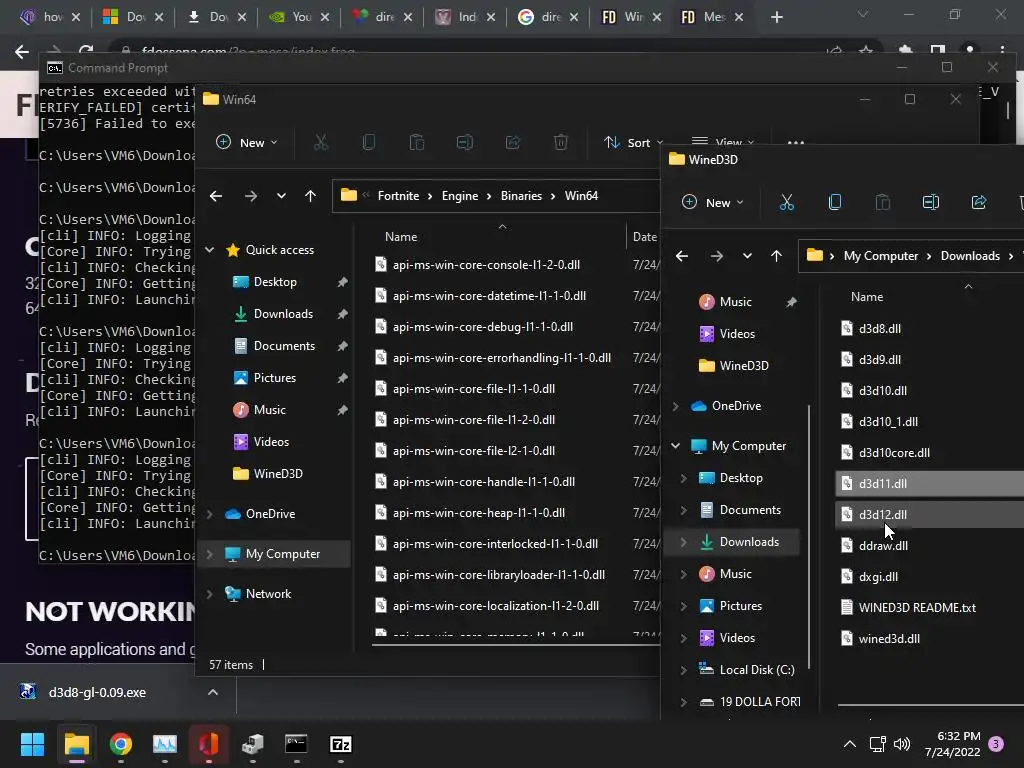Screen dimensions: 1024x768
Task: Click the volume speaker tray icon
Action: point(902,744)
